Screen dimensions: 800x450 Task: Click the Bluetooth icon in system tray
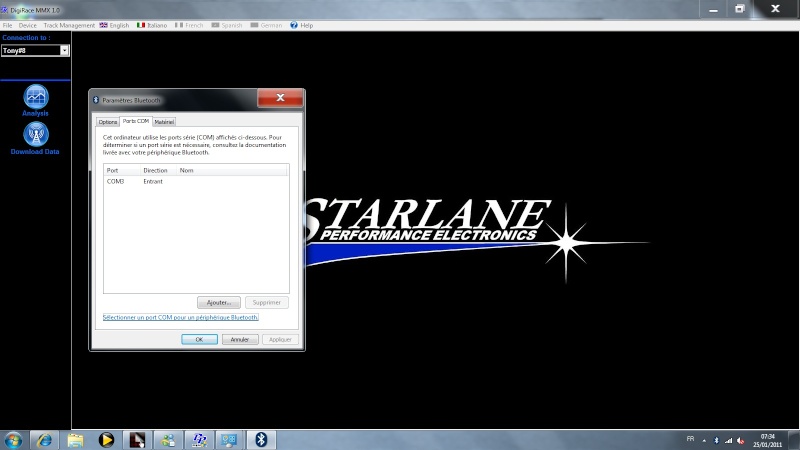(x=716, y=440)
